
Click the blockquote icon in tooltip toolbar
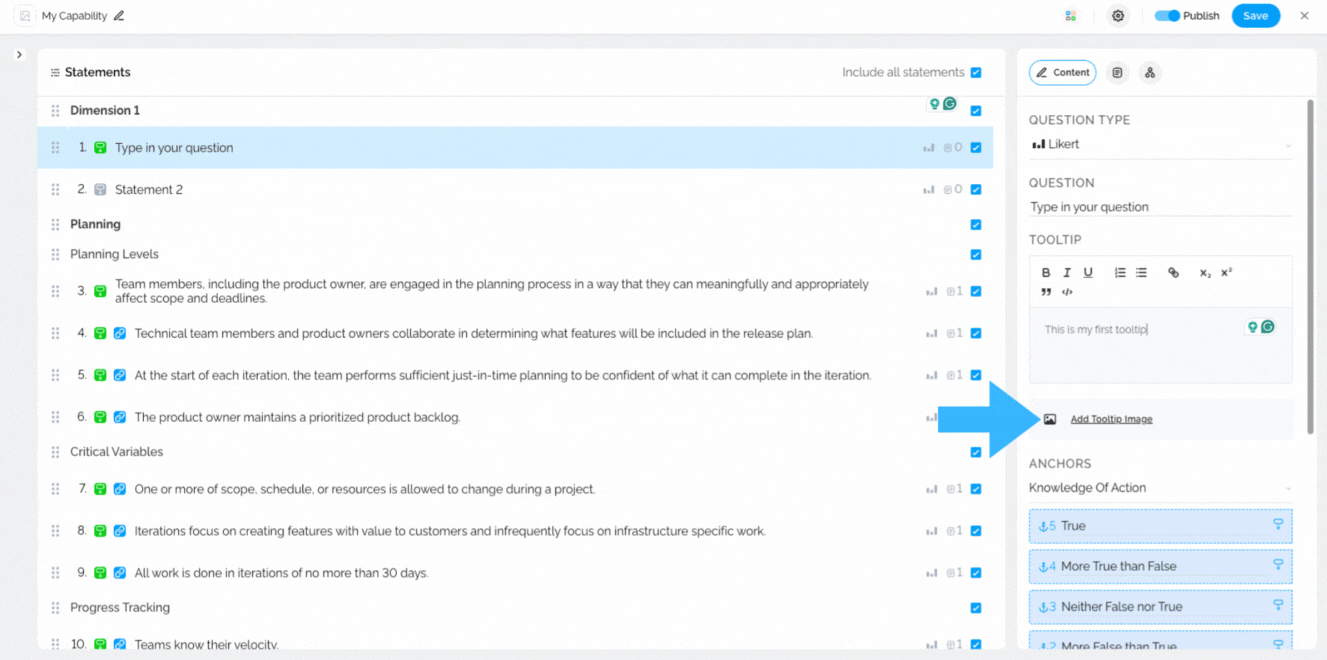[1046, 292]
